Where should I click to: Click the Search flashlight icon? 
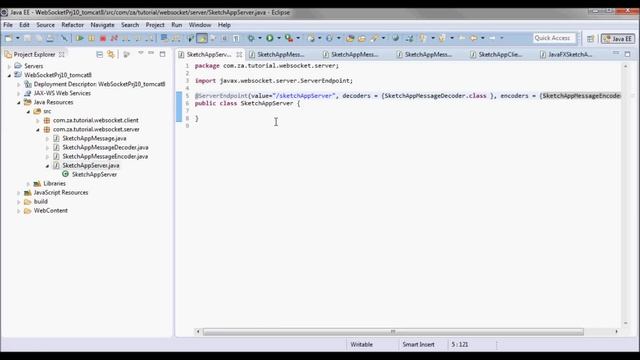tap(374, 38)
